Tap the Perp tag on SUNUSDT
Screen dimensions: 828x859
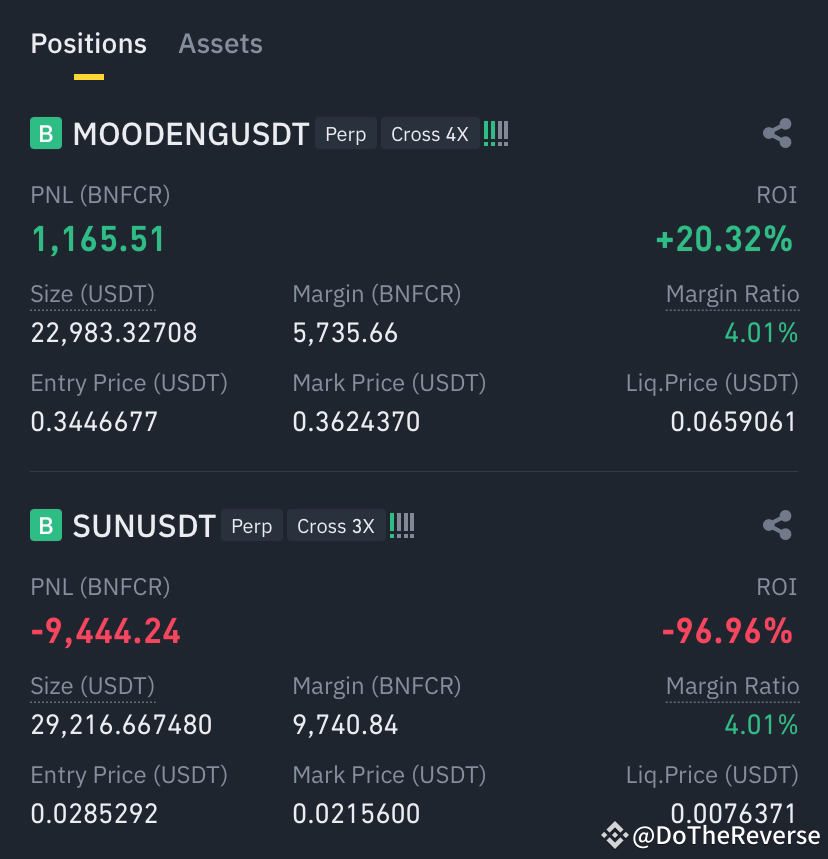click(x=252, y=526)
